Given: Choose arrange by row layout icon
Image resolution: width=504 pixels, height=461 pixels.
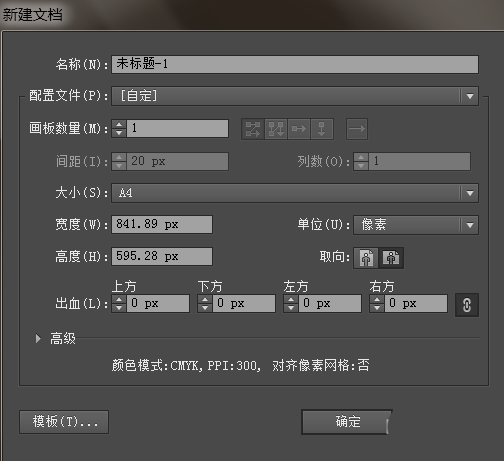Looking at the screenshot, I should [299, 129].
